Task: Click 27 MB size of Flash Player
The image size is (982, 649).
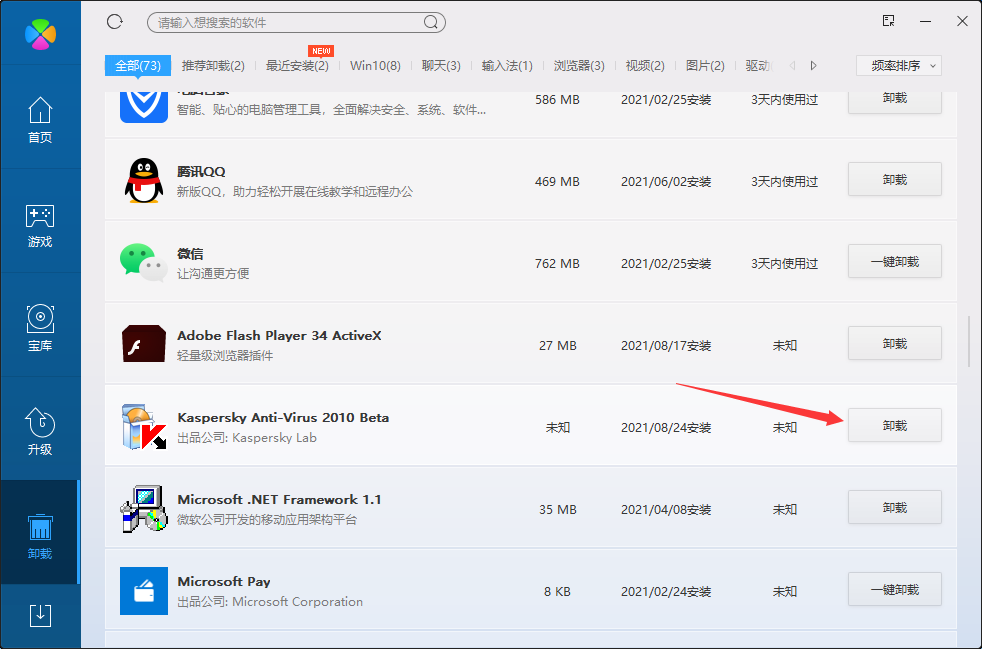Action: coord(557,346)
